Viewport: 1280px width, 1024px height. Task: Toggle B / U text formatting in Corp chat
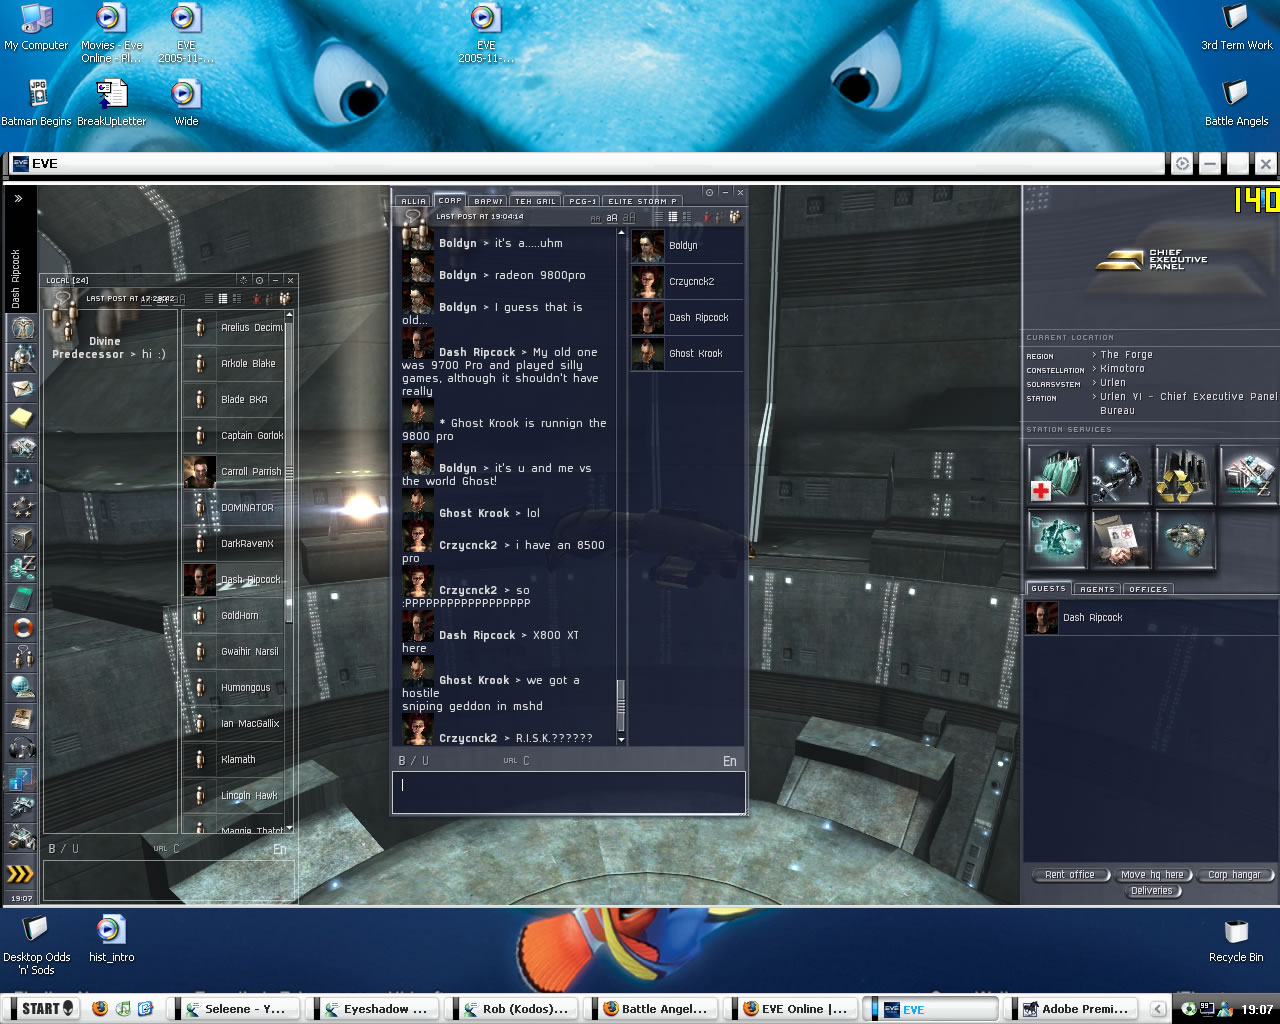tap(414, 761)
